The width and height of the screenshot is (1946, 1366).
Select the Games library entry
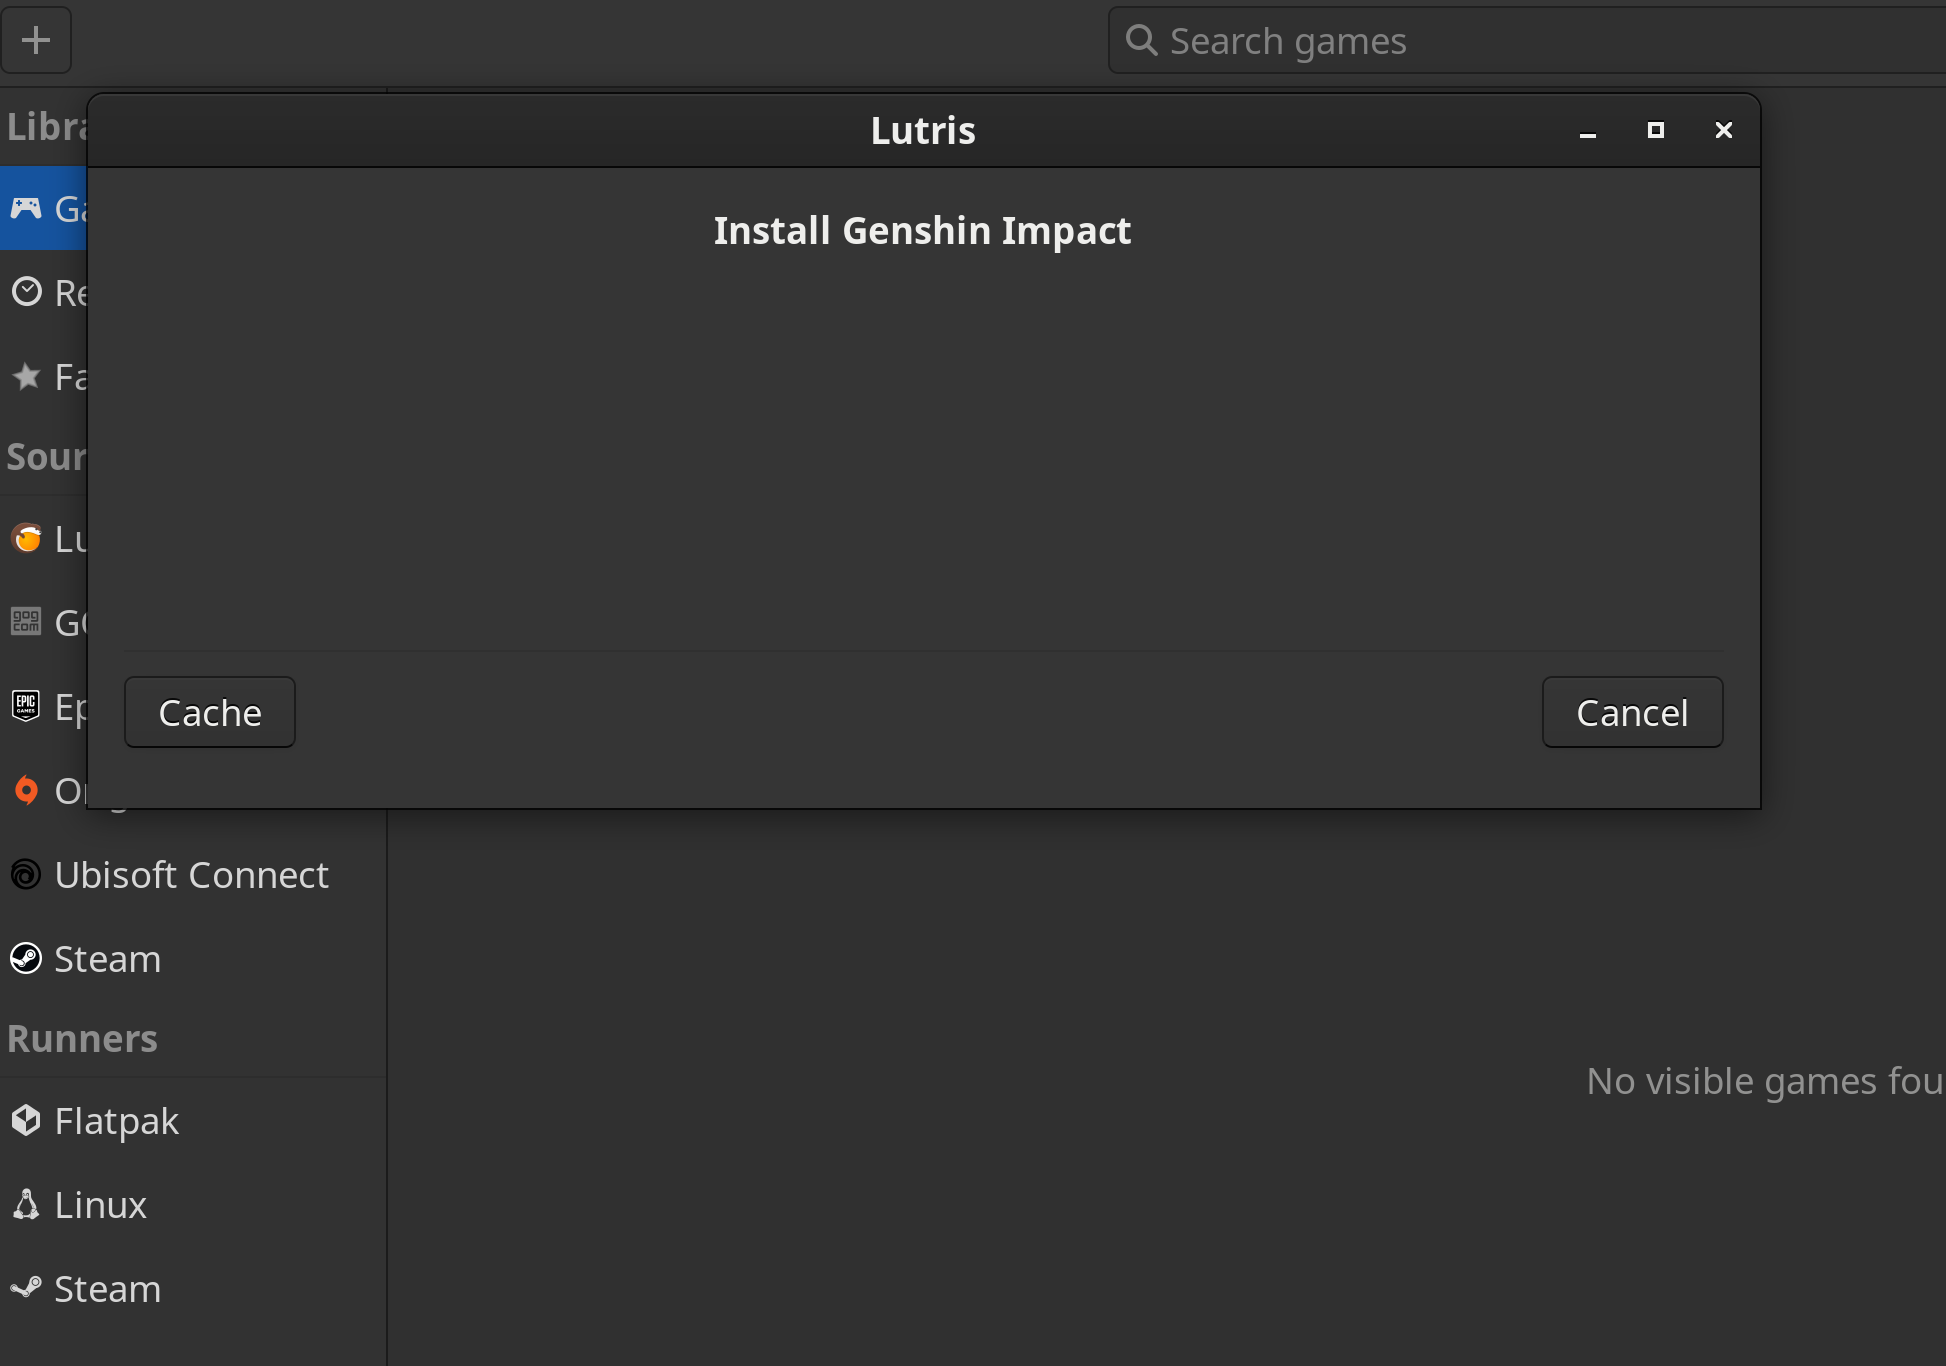(45, 208)
